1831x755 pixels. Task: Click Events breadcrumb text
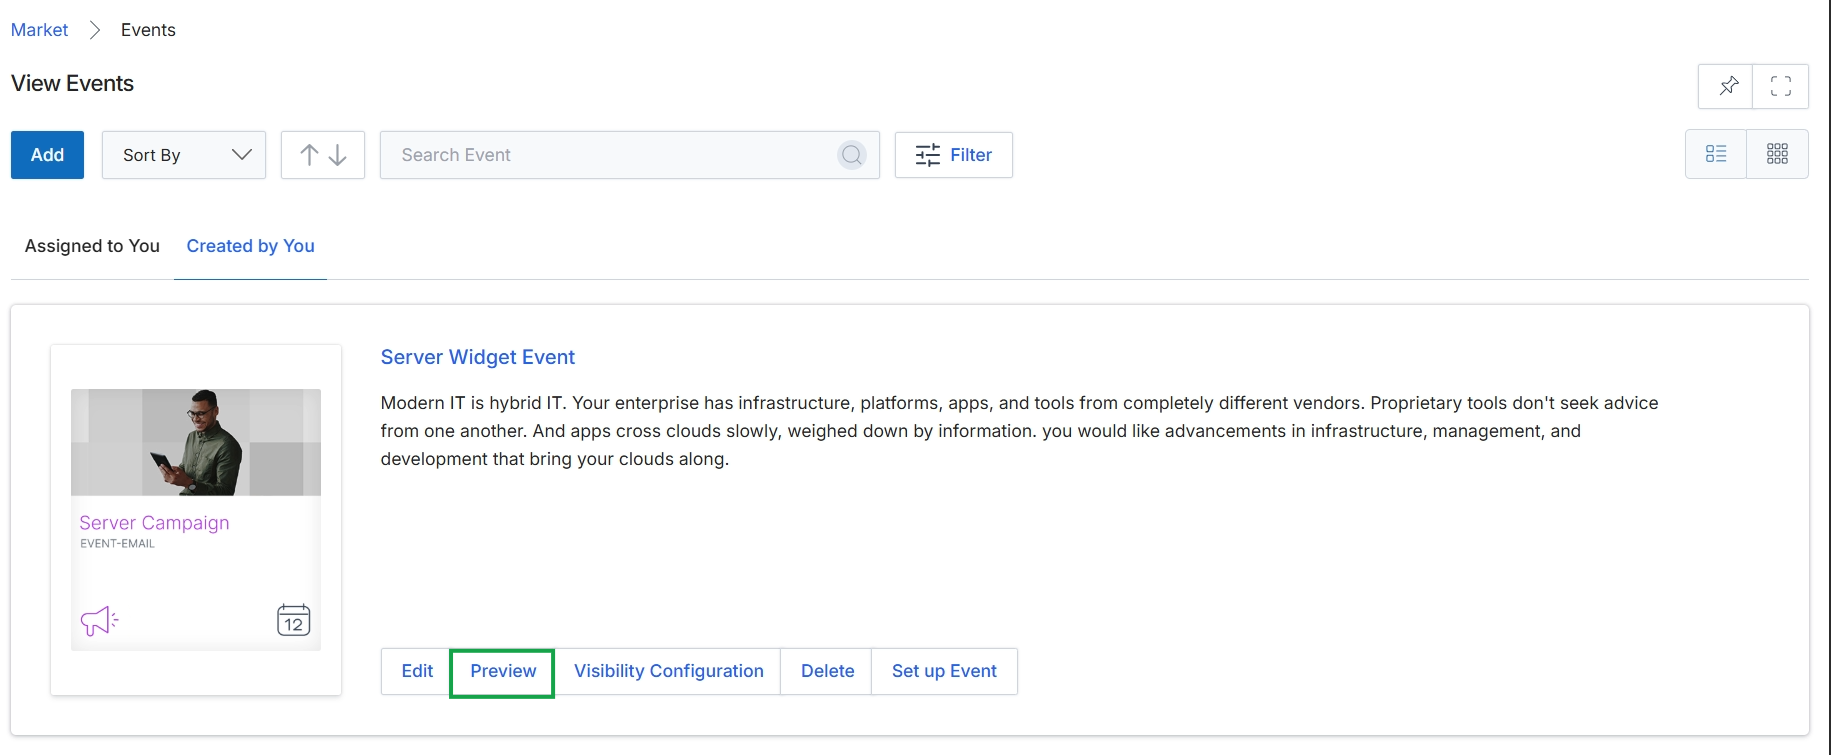click(148, 30)
